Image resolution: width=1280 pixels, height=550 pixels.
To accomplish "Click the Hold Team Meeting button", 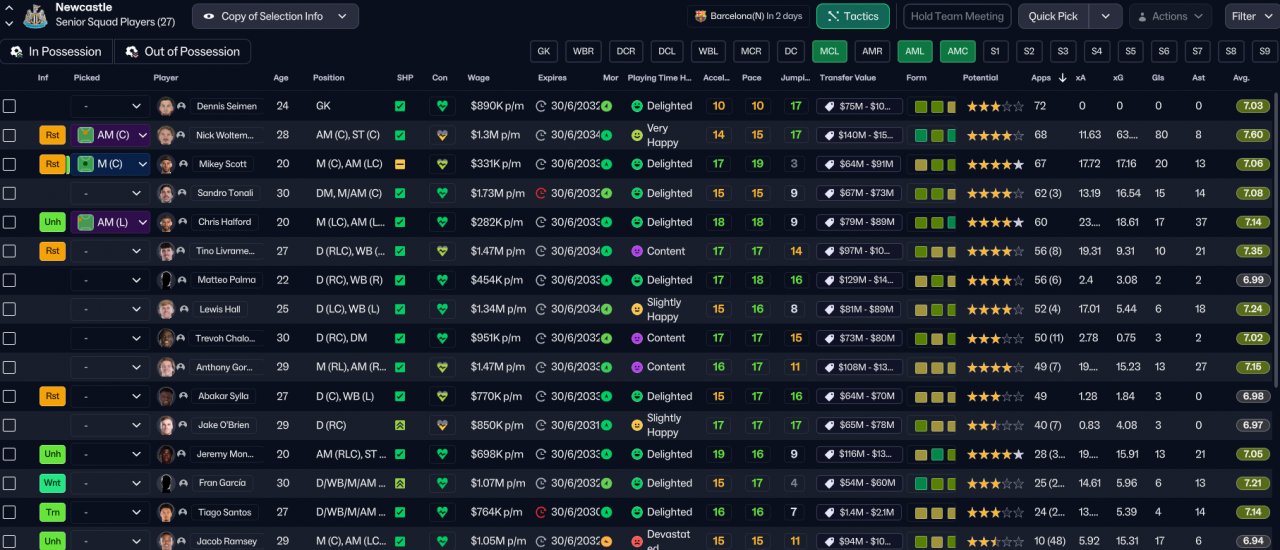I will pyautogui.click(x=957, y=16).
